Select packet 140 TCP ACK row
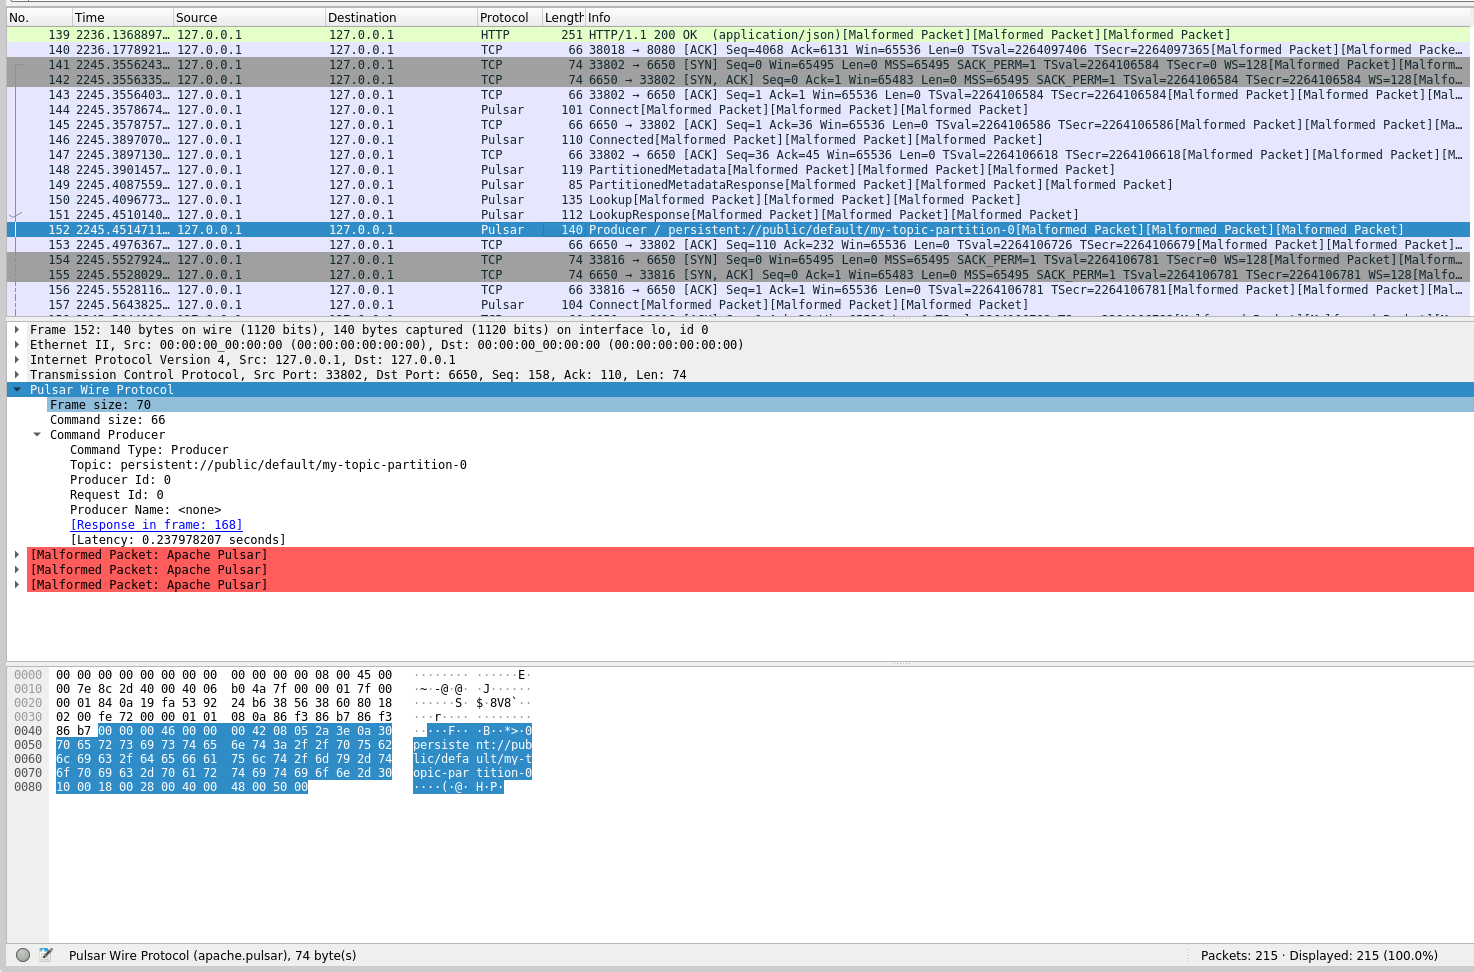1474x972 pixels. (x=738, y=49)
